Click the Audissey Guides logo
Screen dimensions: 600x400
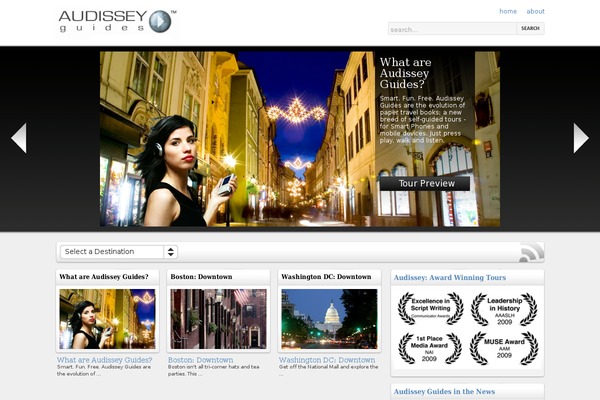click(117, 21)
